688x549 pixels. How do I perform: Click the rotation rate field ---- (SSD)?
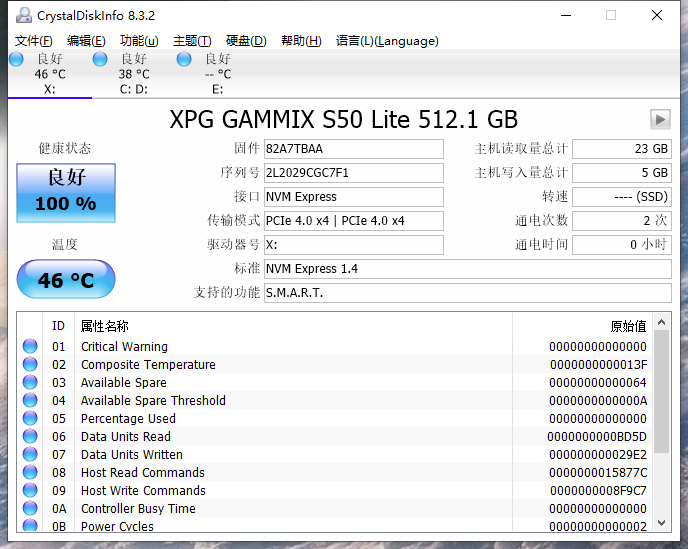pos(622,197)
